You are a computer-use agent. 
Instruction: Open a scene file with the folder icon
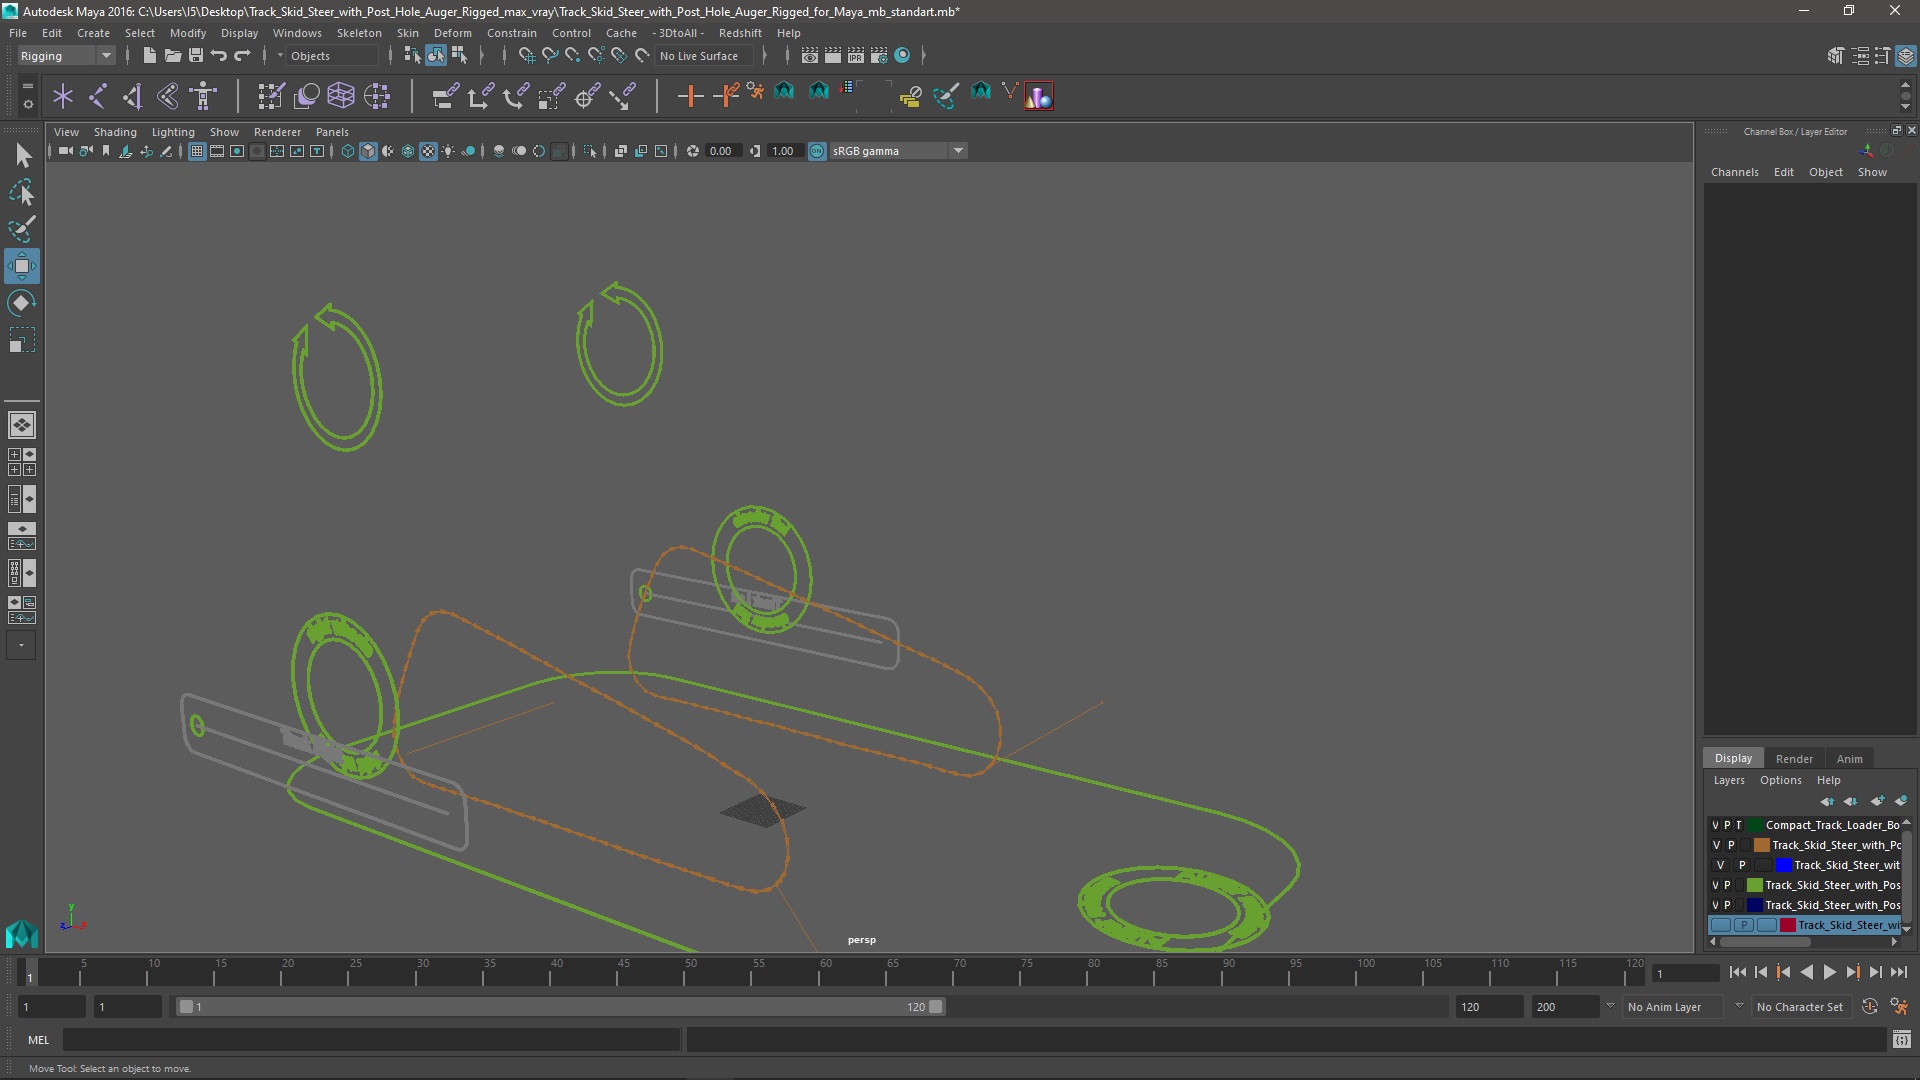(x=172, y=56)
